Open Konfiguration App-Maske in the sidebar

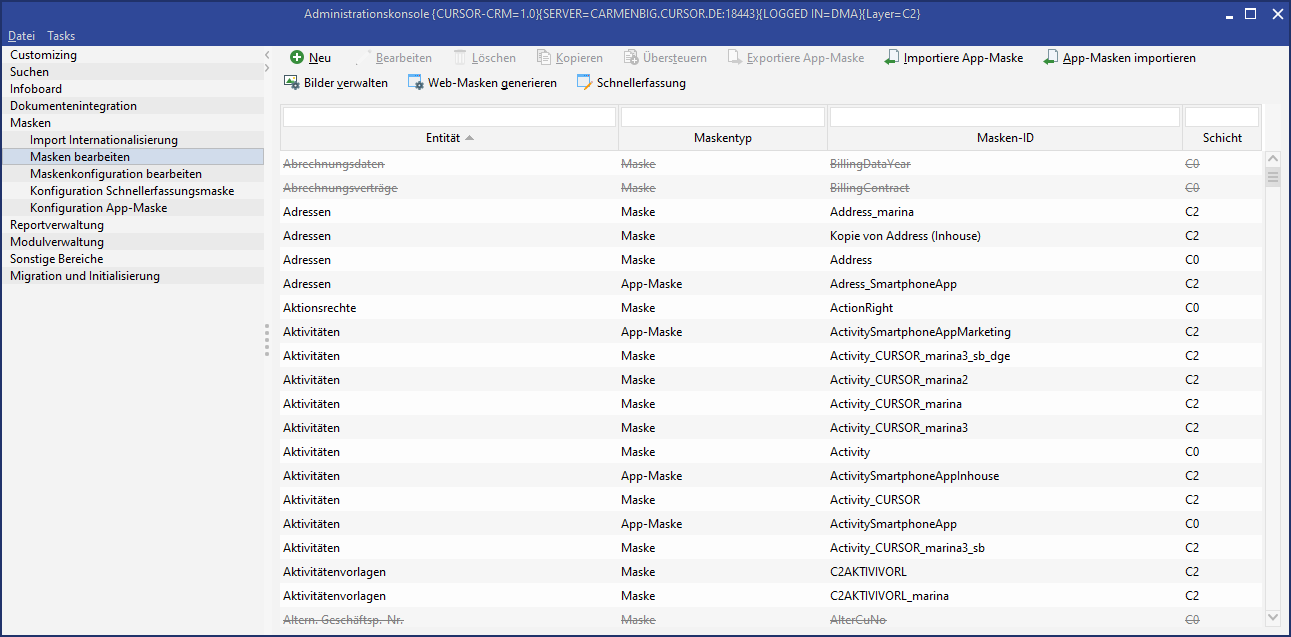pyautogui.click(x=98, y=208)
